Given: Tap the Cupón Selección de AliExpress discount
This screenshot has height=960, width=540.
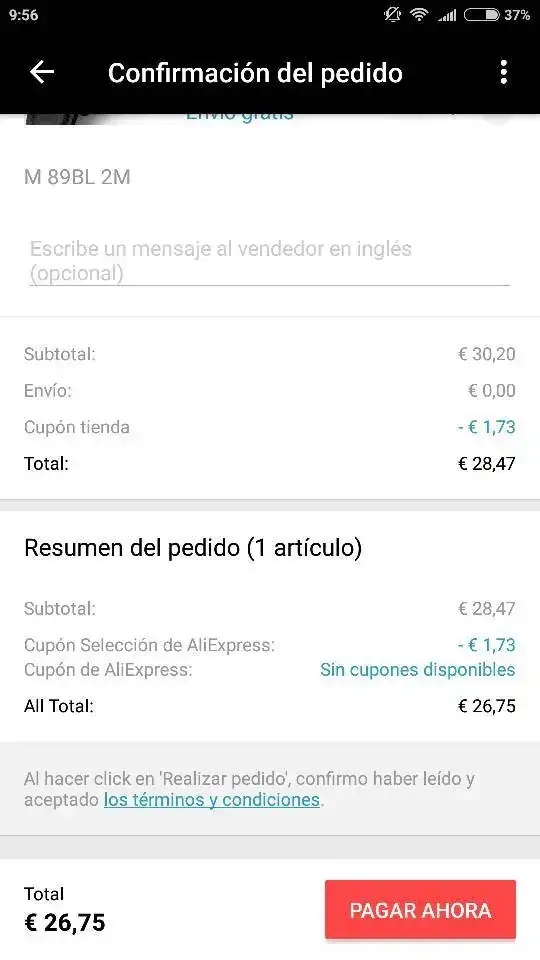Looking at the screenshot, I should pyautogui.click(x=486, y=645).
